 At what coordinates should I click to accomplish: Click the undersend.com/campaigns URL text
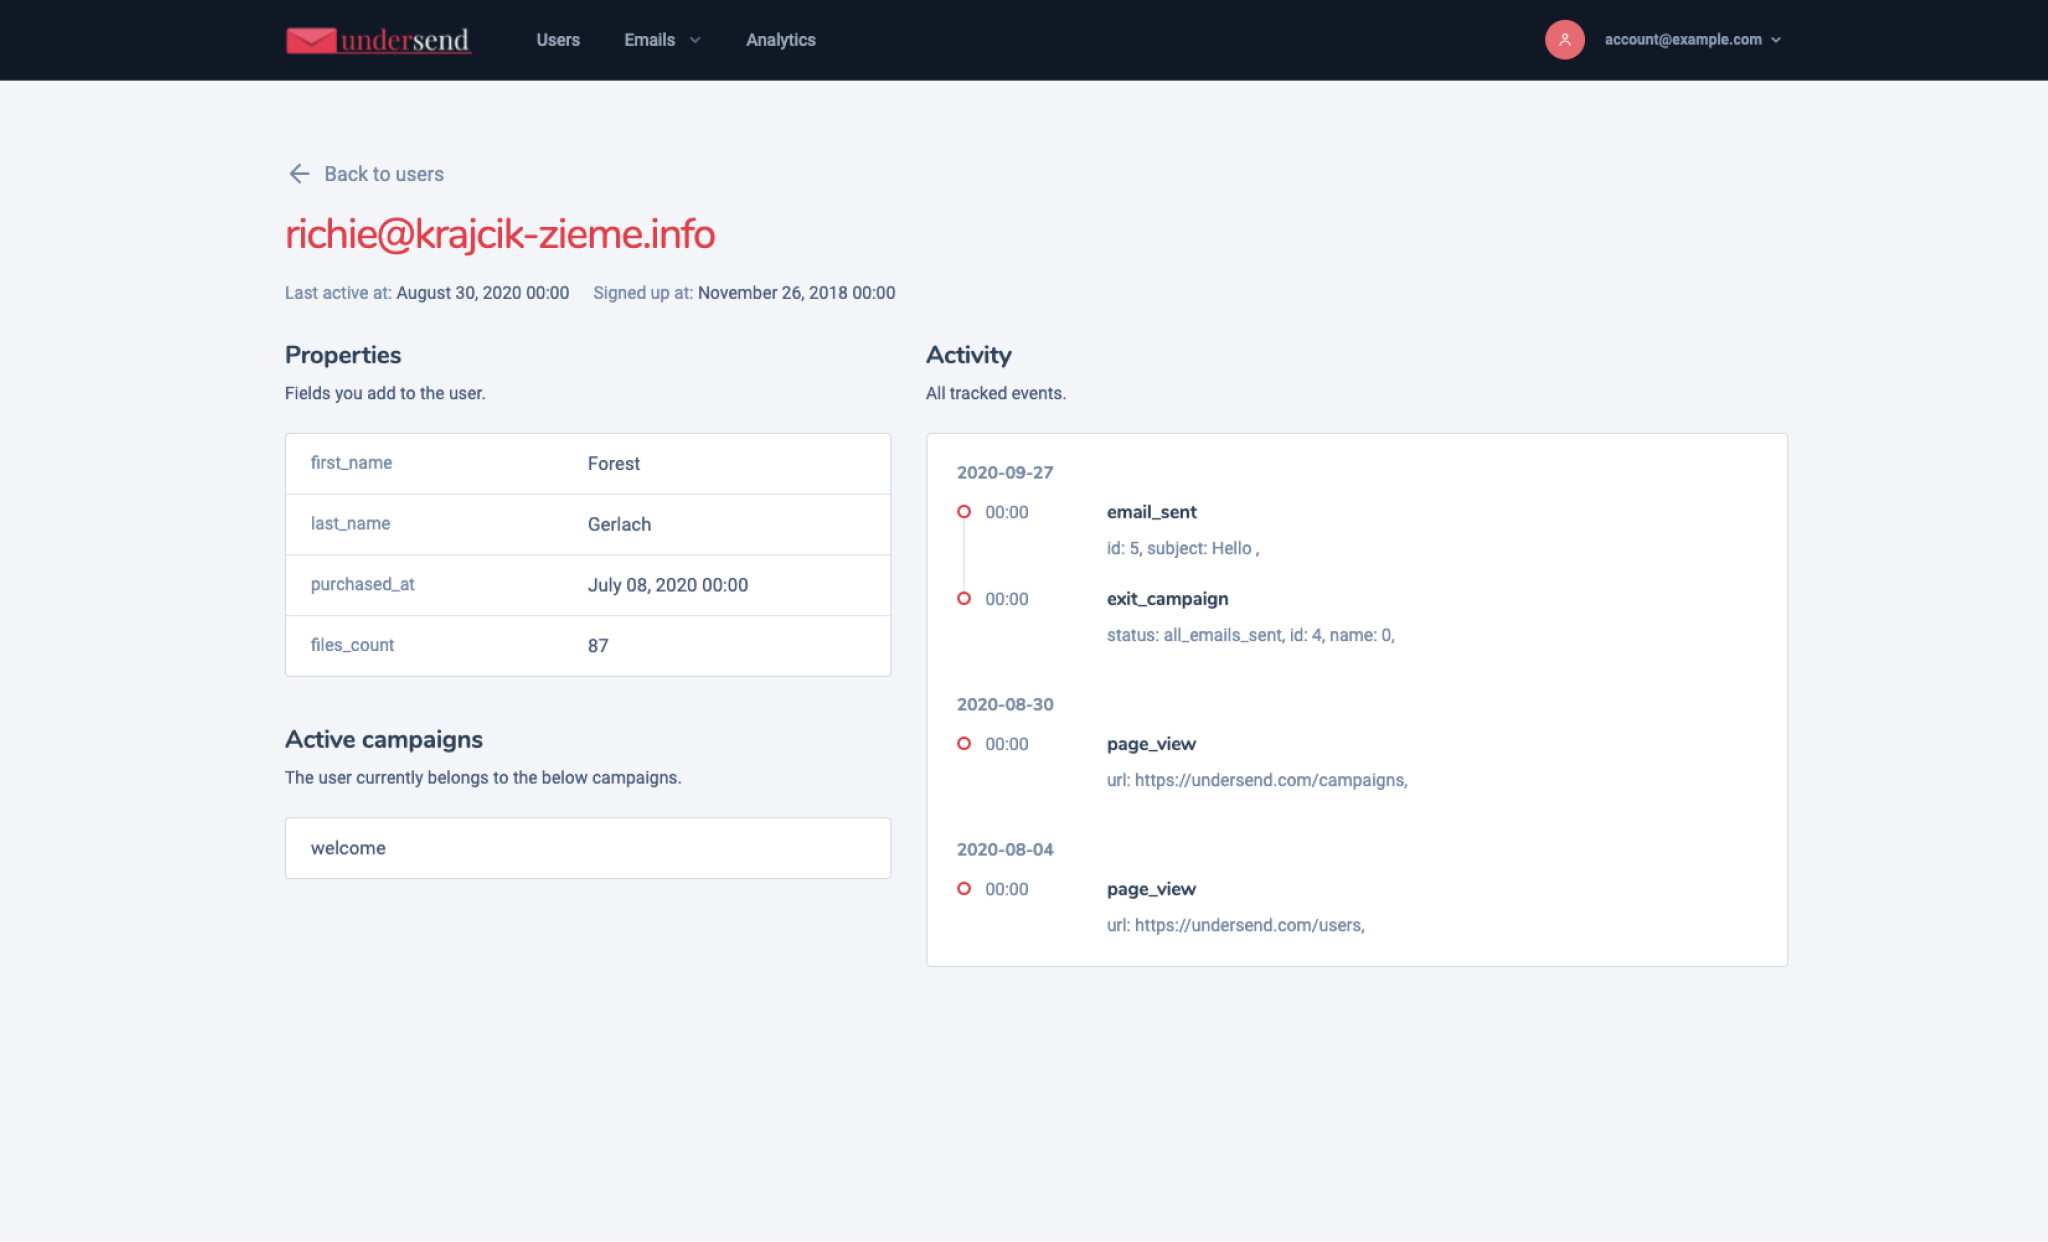[x=1270, y=780]
